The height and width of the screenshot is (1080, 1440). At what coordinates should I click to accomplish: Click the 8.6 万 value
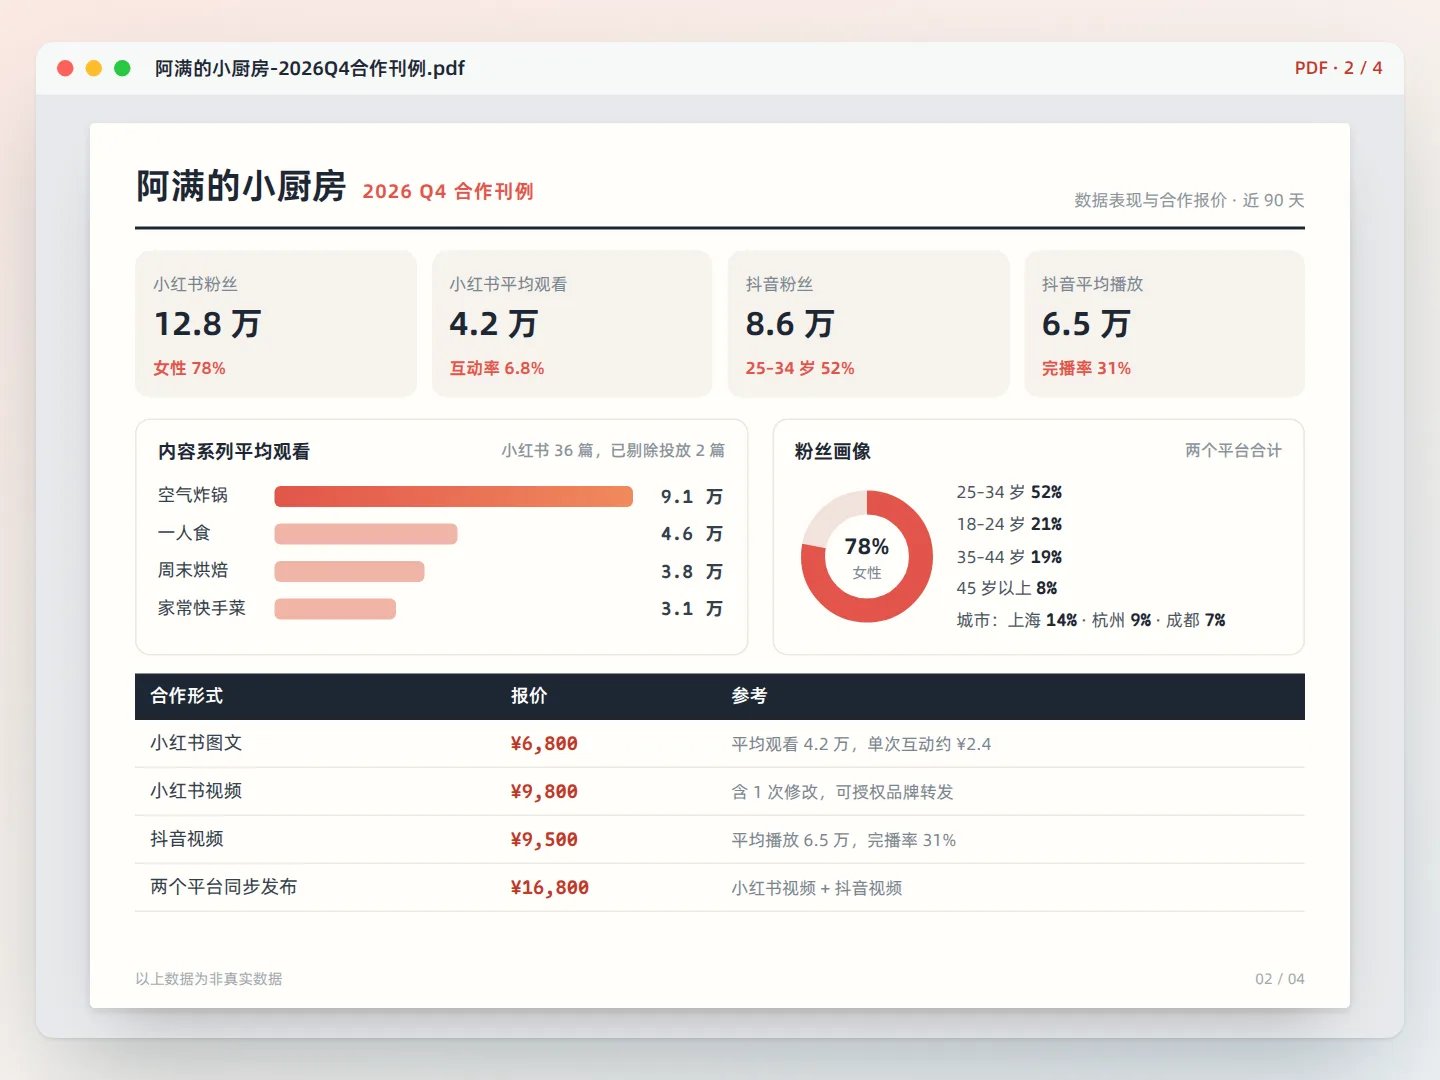[x=790, y=324]
